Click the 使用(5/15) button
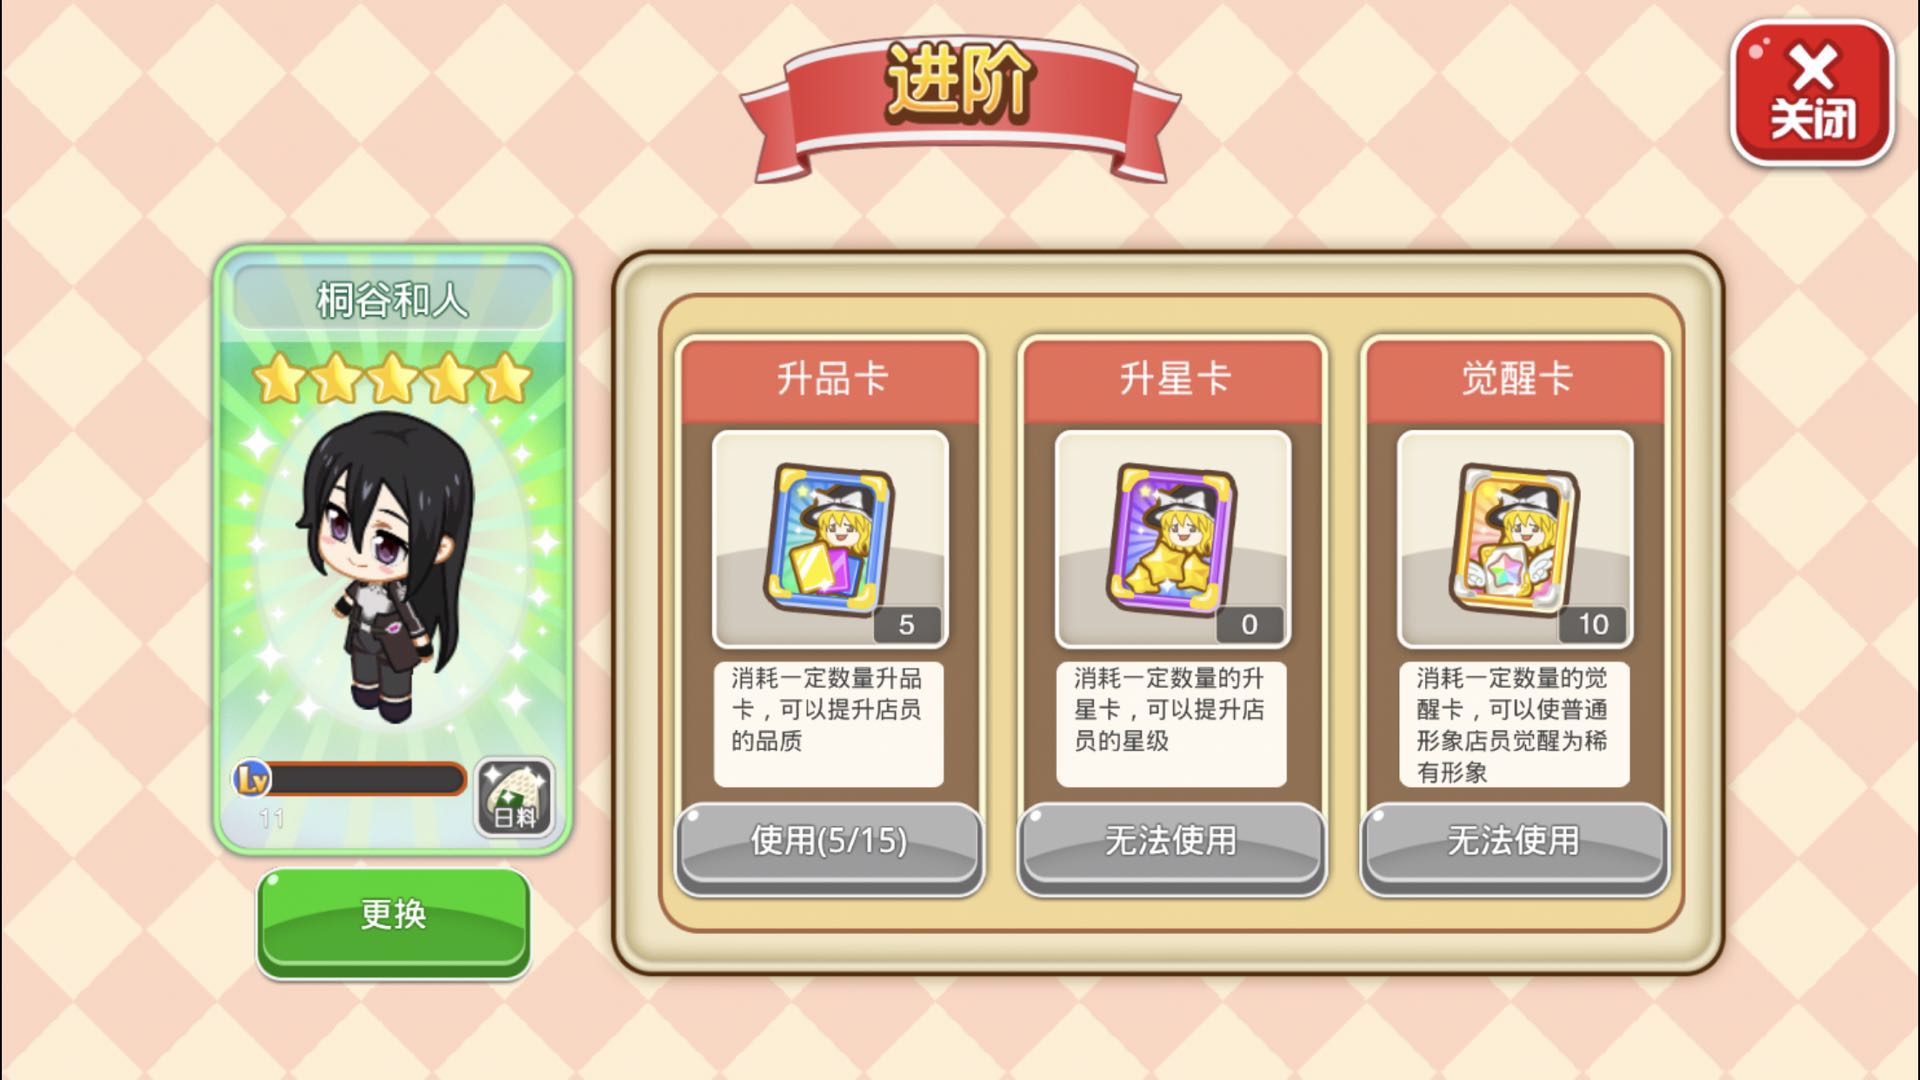This screenshot has height=1080, width=1920. pyautogui.click(x=829, y=843)
